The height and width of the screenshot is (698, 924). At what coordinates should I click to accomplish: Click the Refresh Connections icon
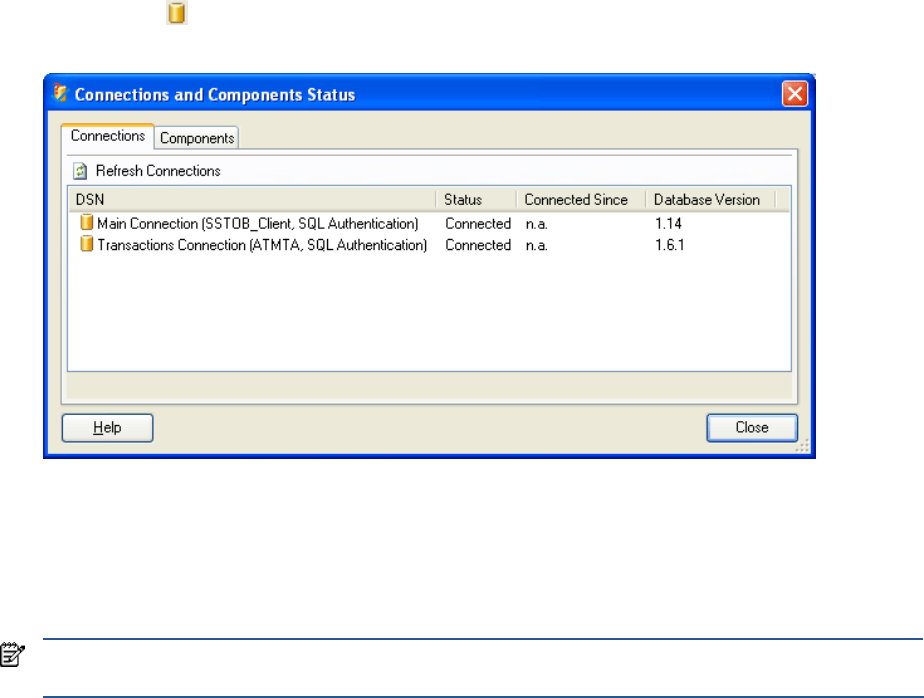click(x=81, y=171)
